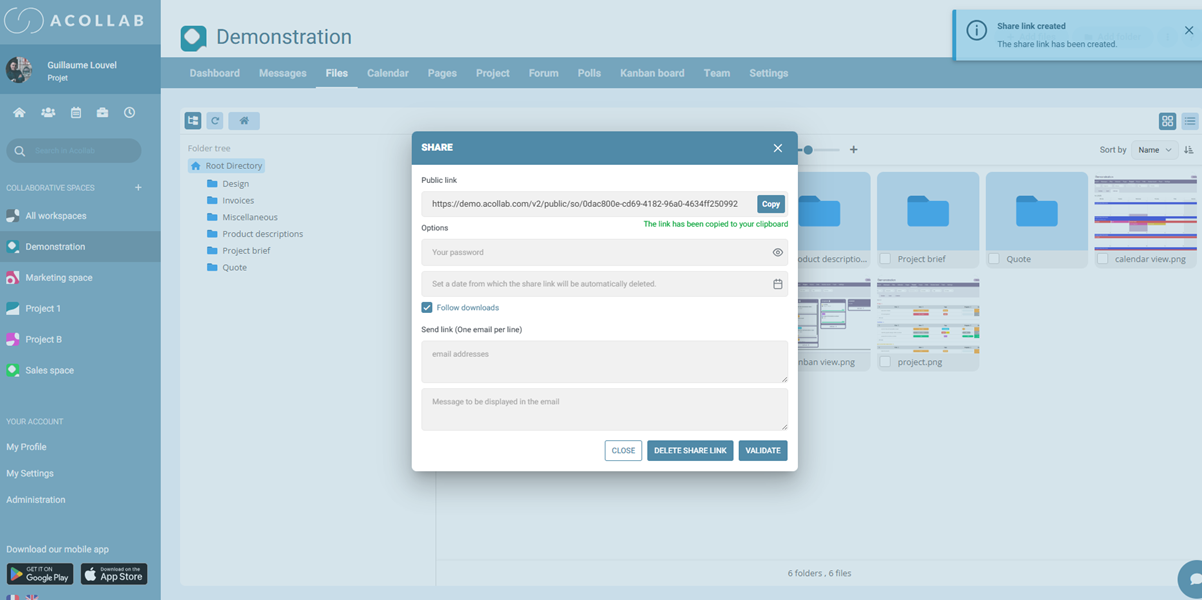Image resolution: width=1202 pixels, height=600 pixels.
Task: Select the Quote folder checkbox
Action: pyautogui.click(x=994, y=259)
